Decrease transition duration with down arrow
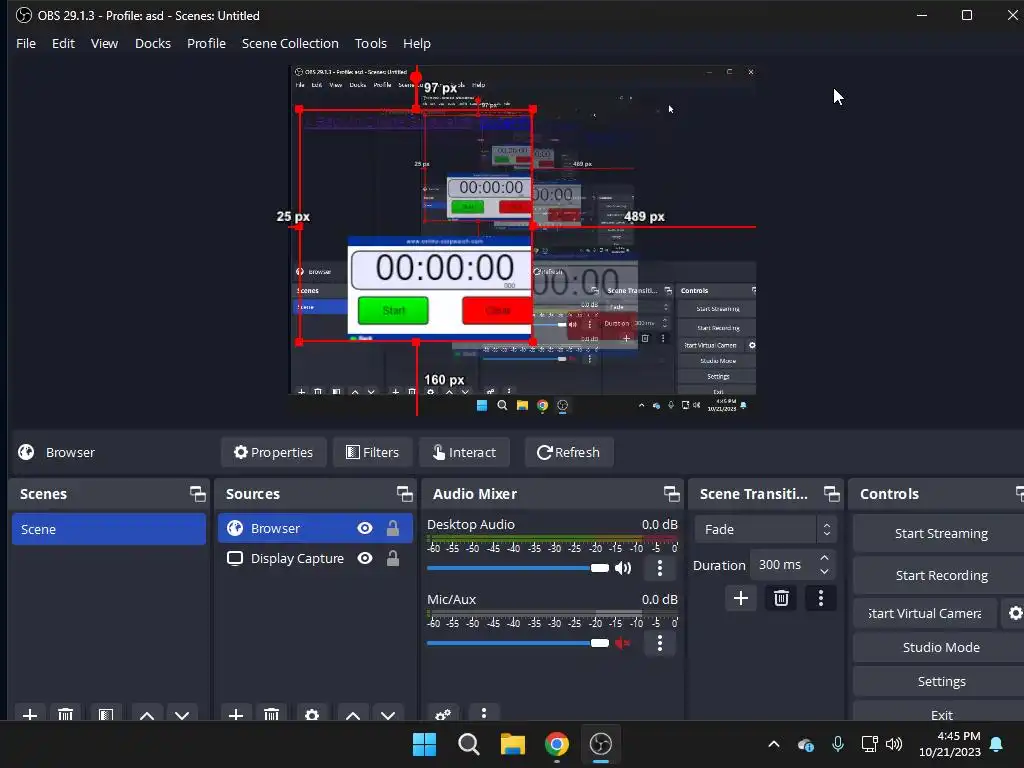This screenshot has width=1024, height=768. point(825,572)
